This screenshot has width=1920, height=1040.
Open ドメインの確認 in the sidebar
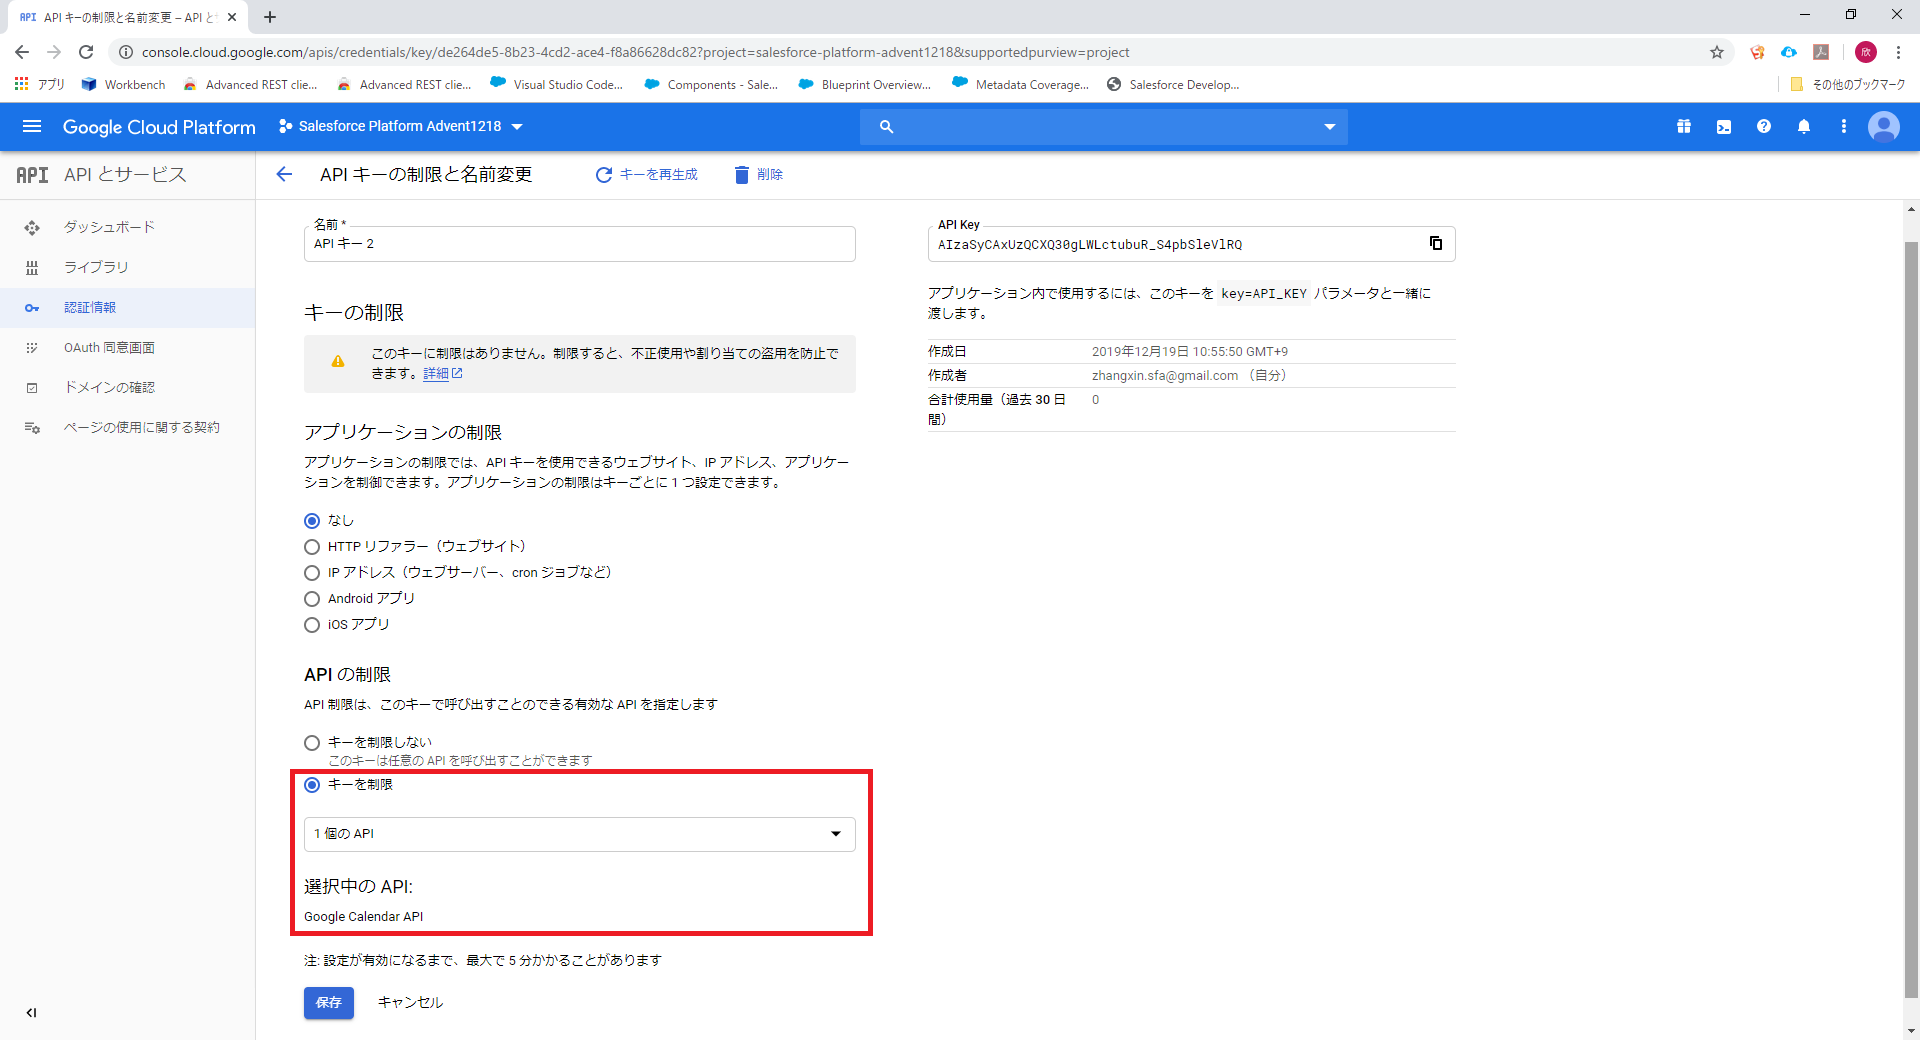coord(127,387)
